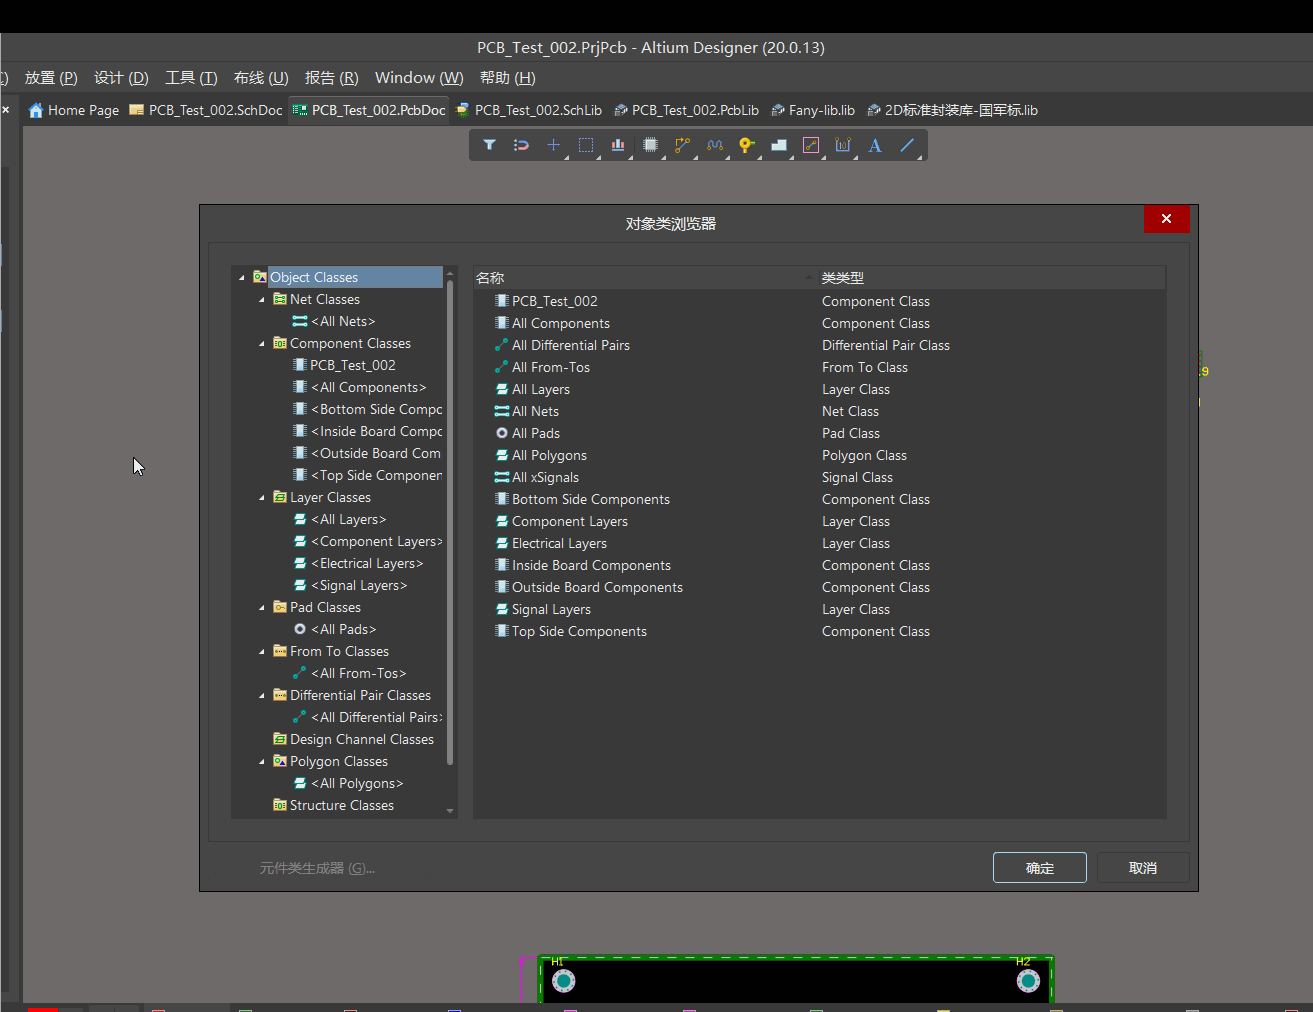
Task: Select the place polygon pour icon
Action: [779, 145]
